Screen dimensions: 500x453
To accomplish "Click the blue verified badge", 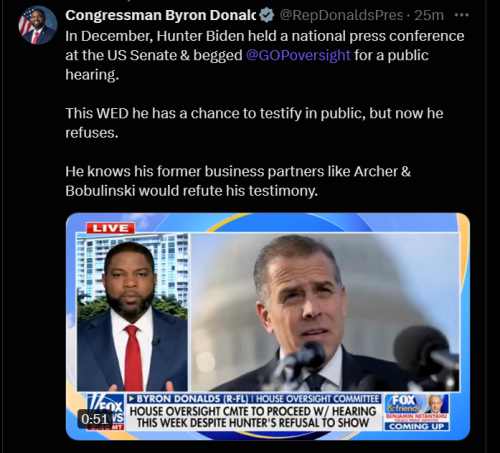I will 267,15.
